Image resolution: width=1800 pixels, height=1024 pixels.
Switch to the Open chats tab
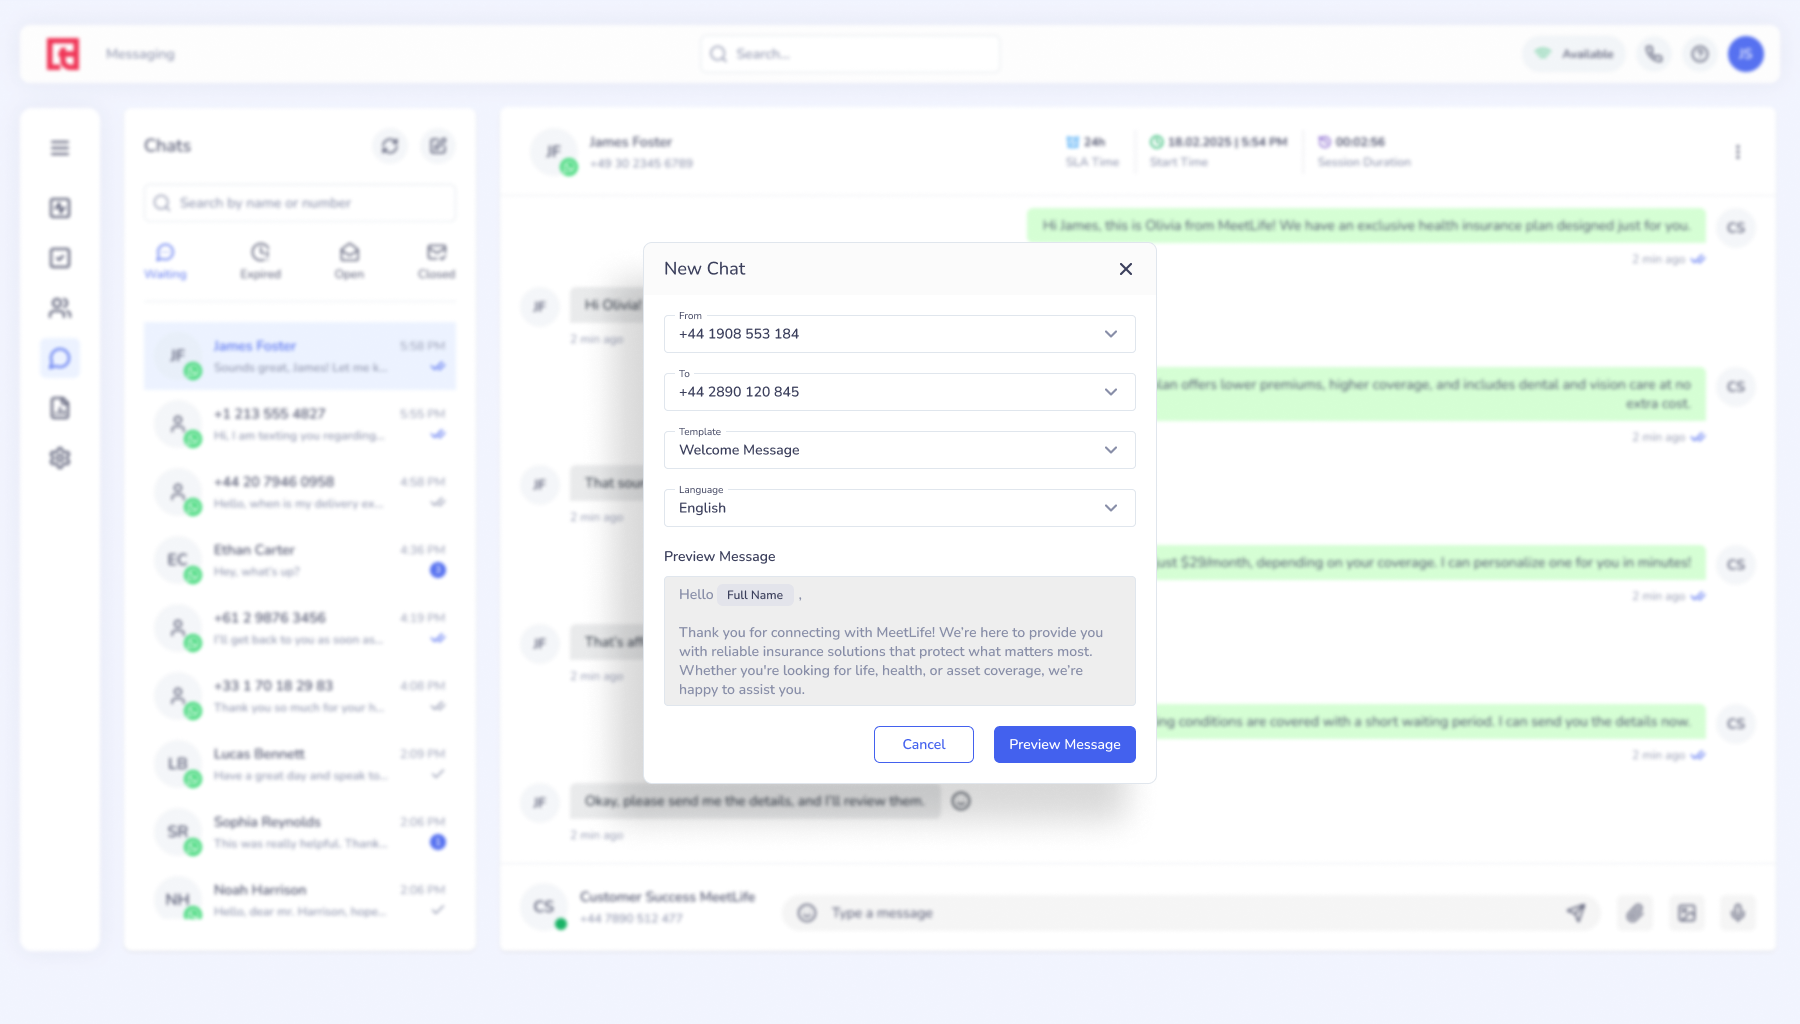point(349,261)
